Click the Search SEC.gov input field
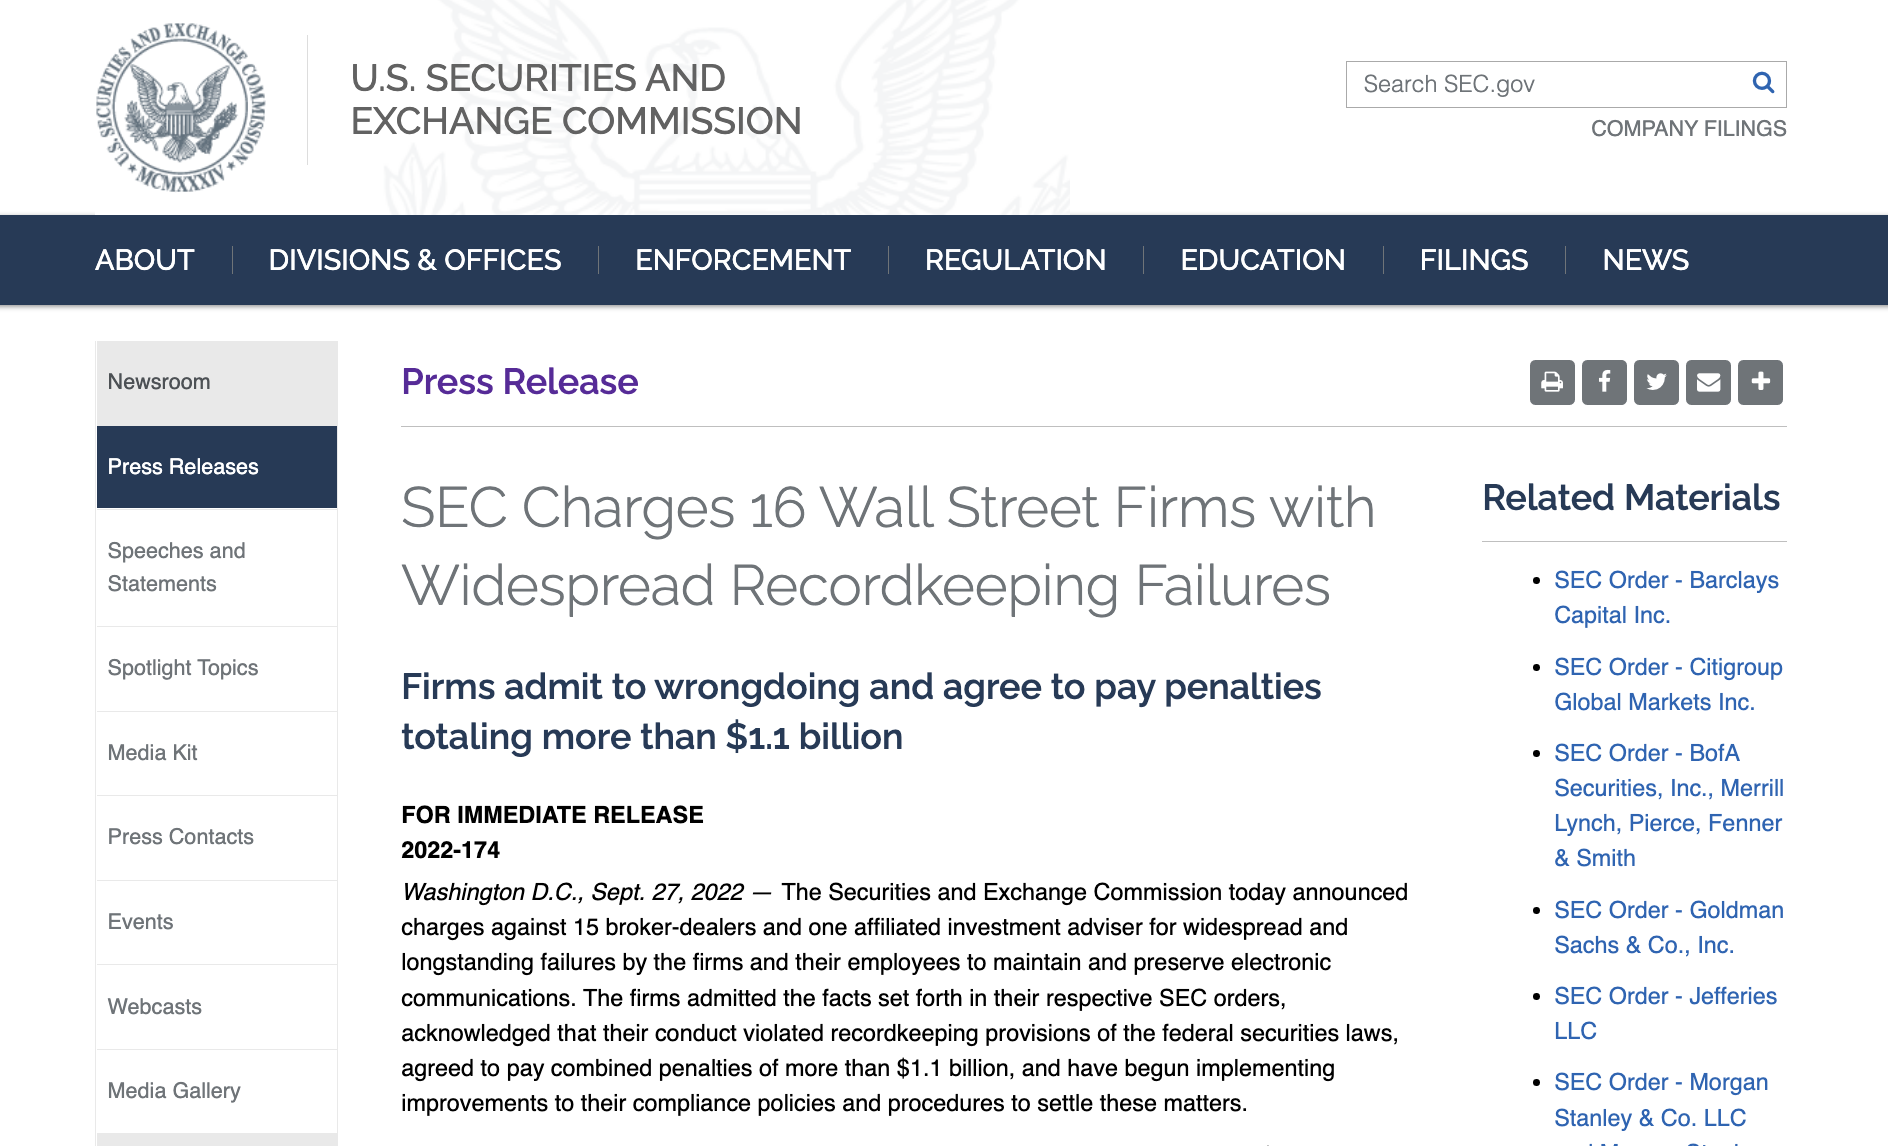Screen dimensions: 1888x1146 coord(1540,84)
